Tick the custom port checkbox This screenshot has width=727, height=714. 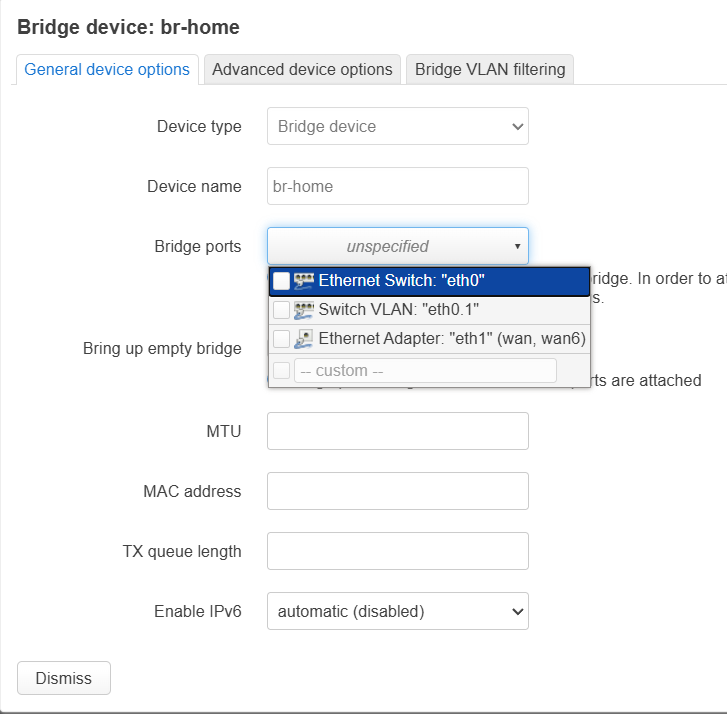pyautogui.click(x=281, y=370)
